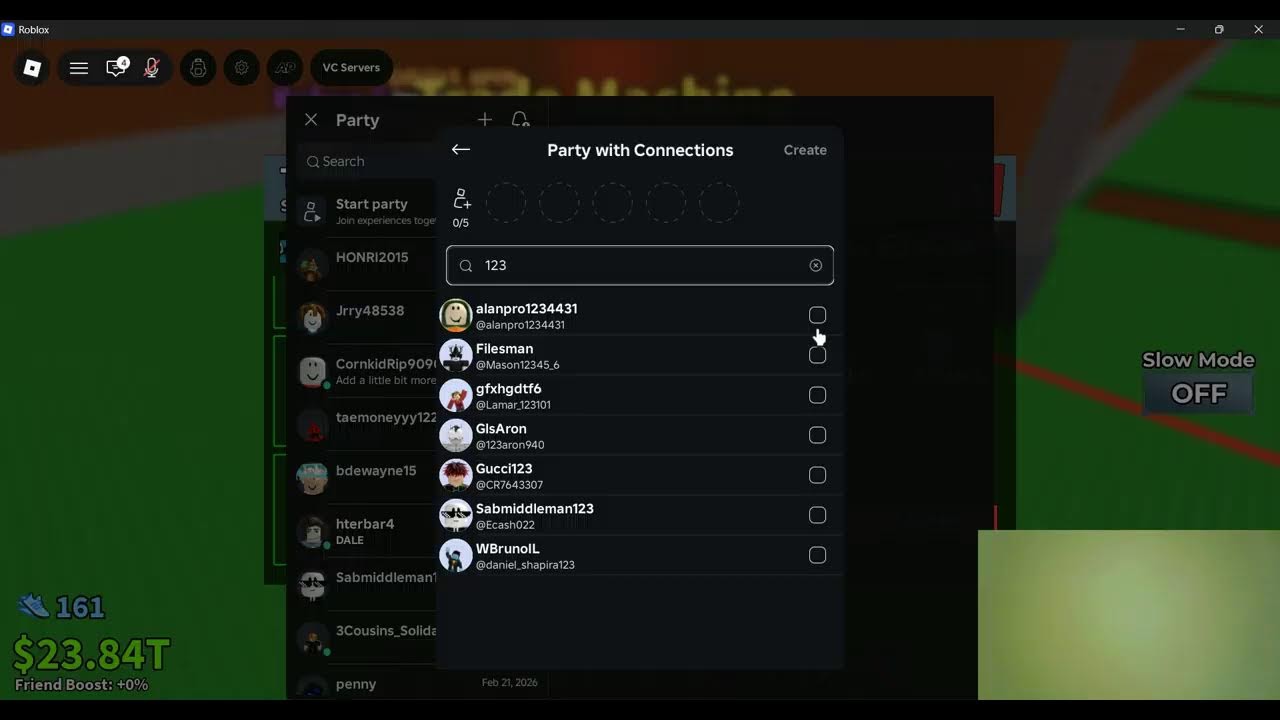Select the Gucci123 checkbox

point(817,475)
